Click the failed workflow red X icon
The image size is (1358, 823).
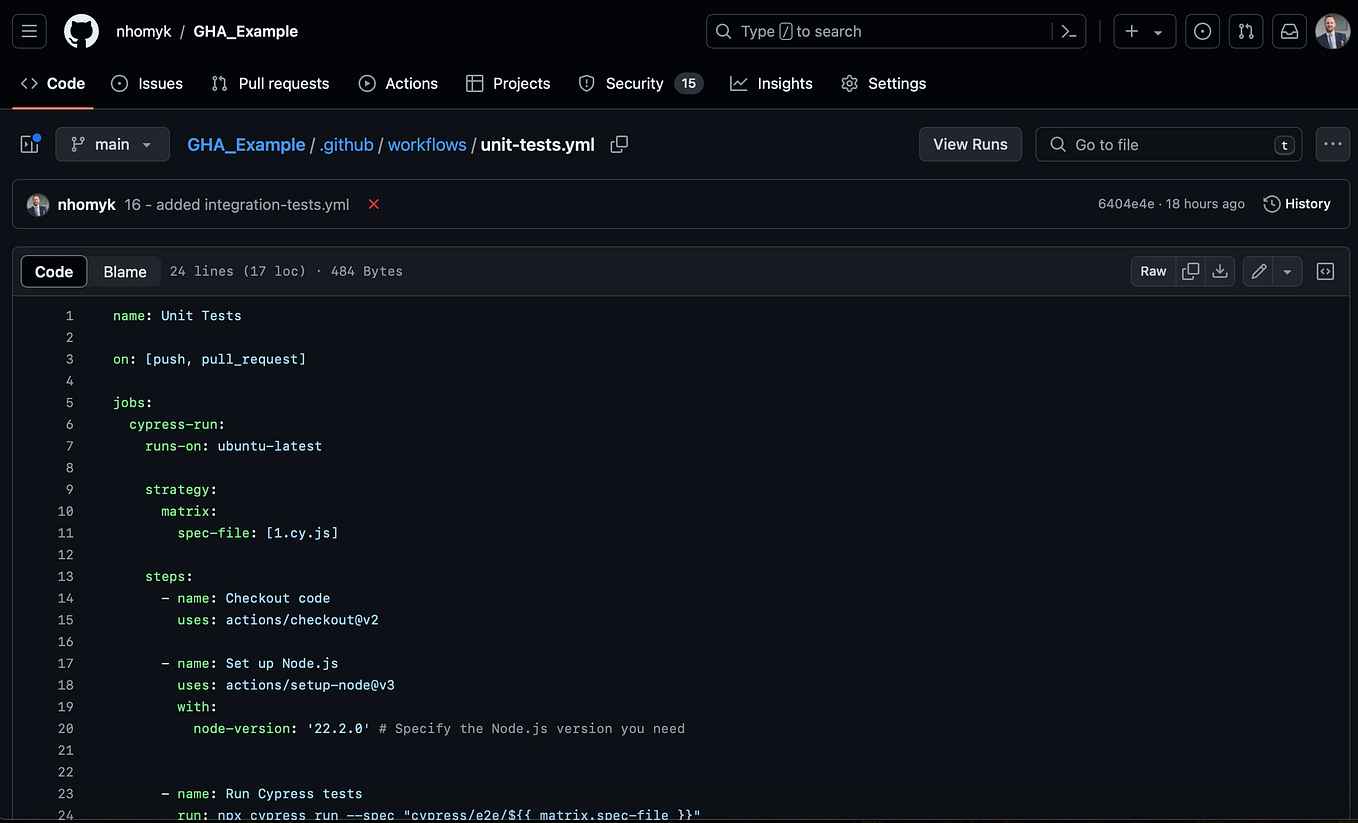tap(373, 204)
